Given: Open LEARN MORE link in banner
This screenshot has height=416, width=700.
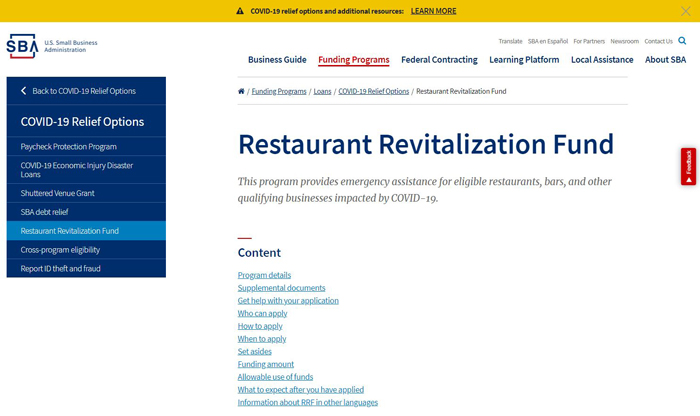Looking at the screenshot, I should [x=433, y=11].
